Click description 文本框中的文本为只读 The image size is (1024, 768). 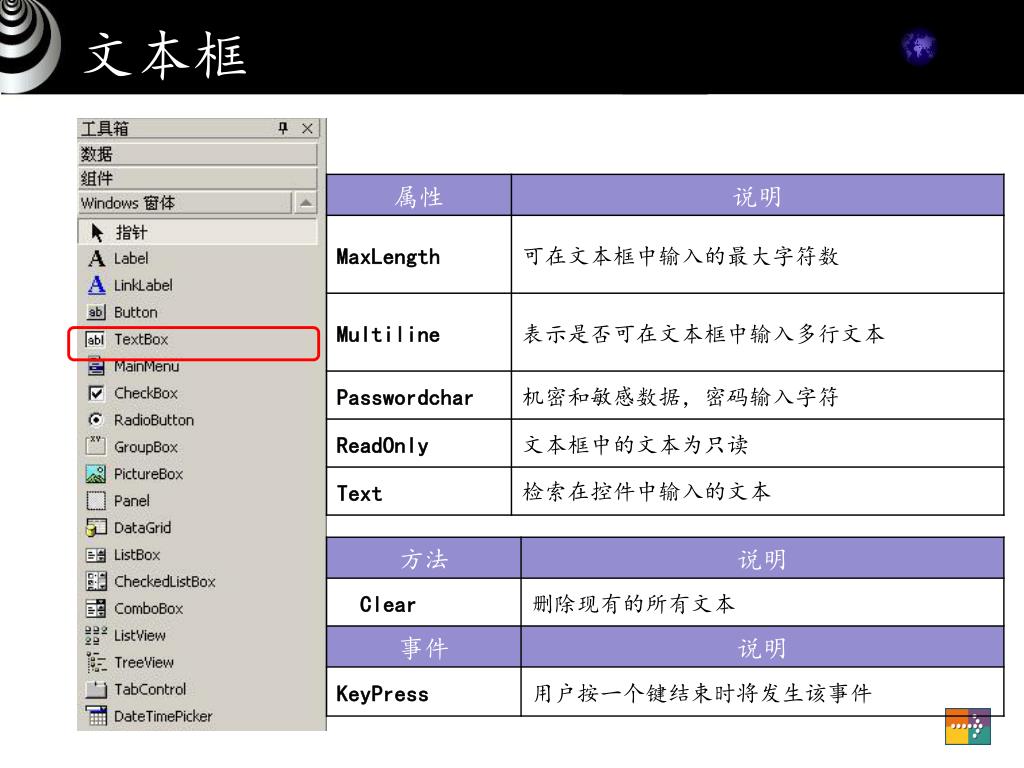(x=635, y=445)
